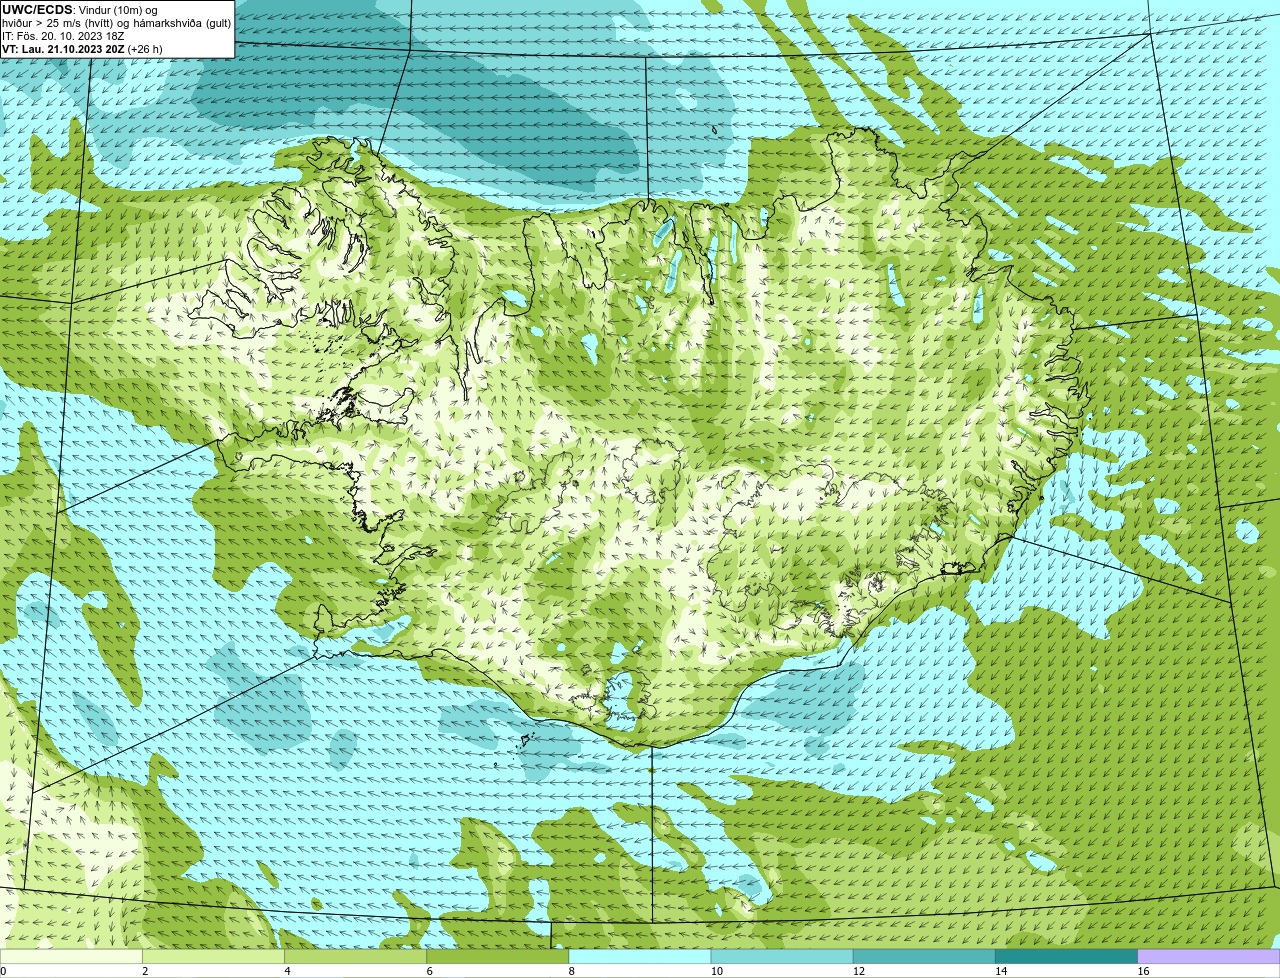Click the light yellow-green 2–4 m/s legend swatch
The image size is (1280, 978).
click(x=215, y=957)
